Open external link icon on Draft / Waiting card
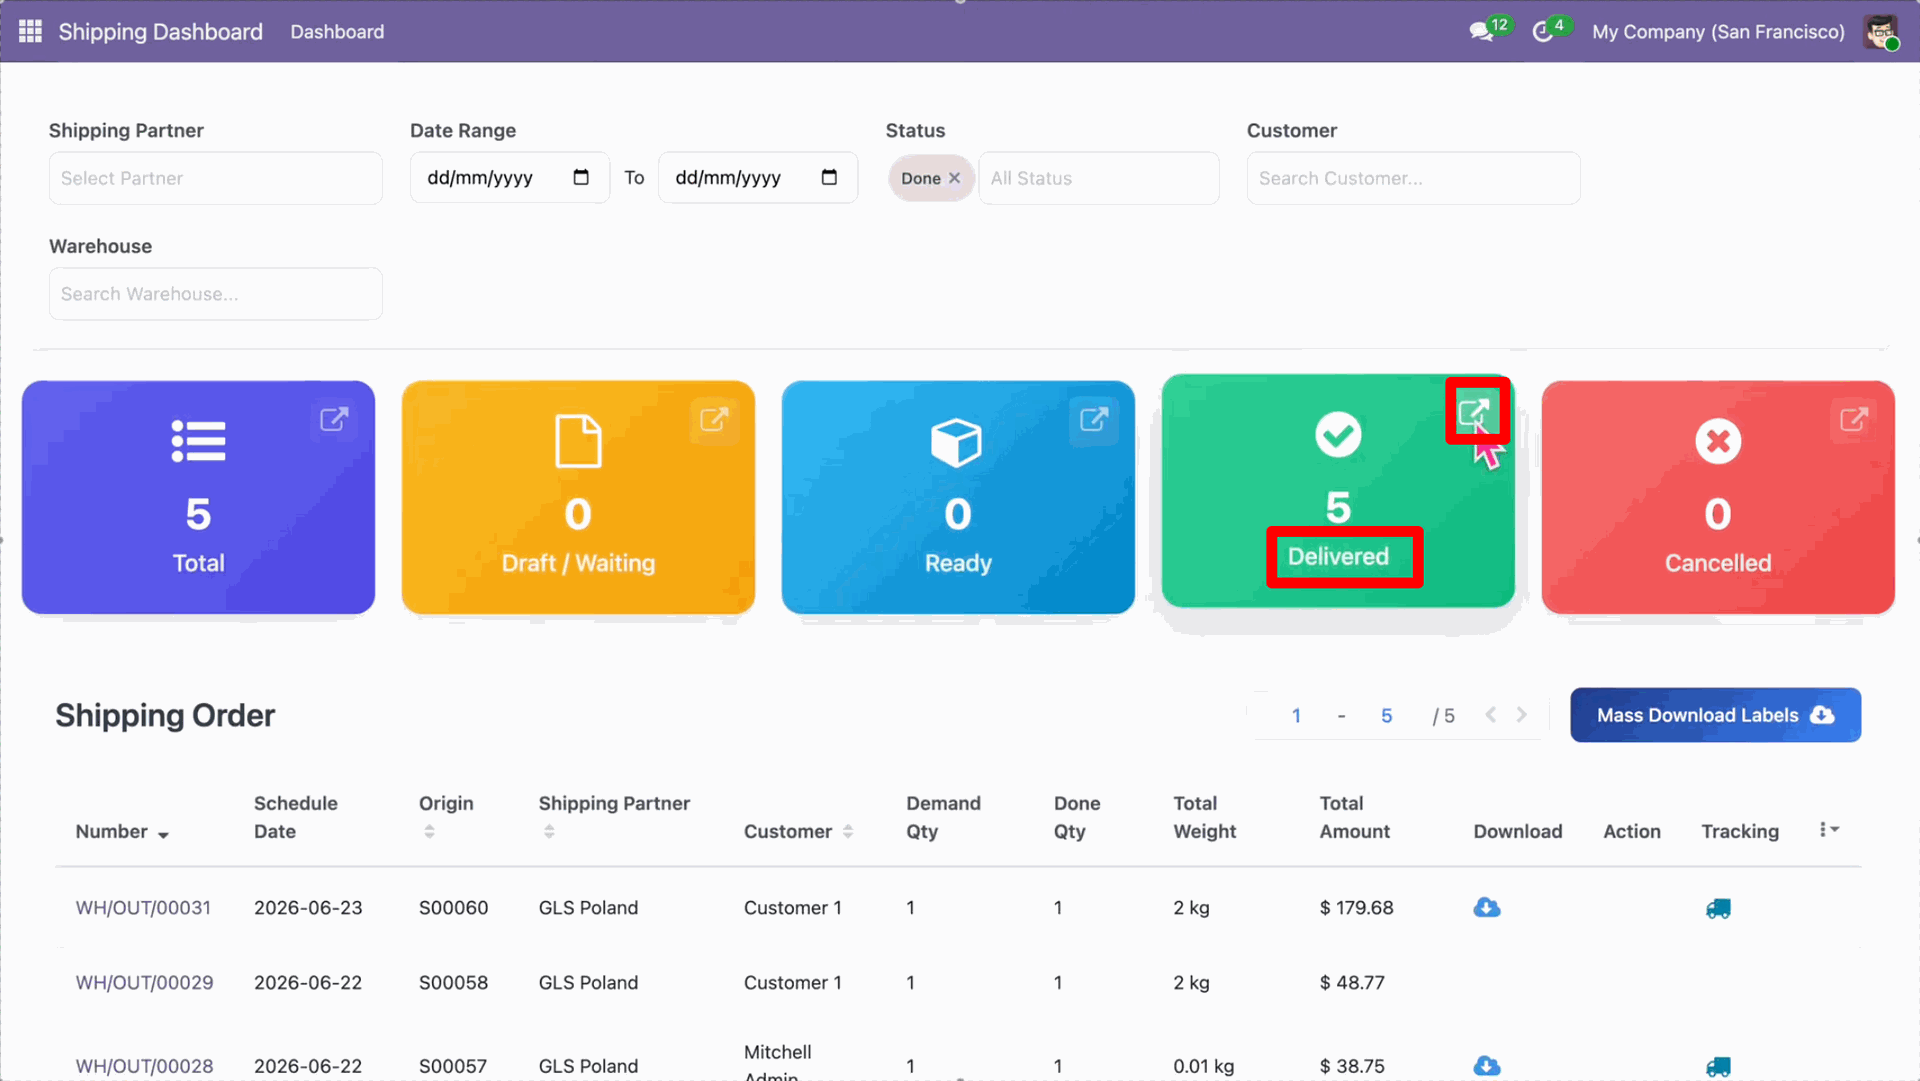Viewport: 1920px width, 1081px height. [714, 419]
